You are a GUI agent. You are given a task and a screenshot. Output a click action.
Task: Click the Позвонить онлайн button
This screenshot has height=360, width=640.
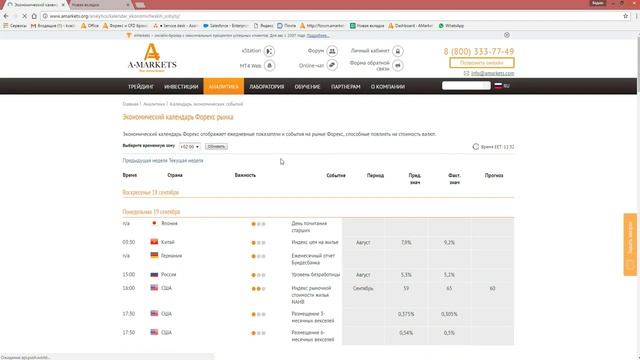482,63
